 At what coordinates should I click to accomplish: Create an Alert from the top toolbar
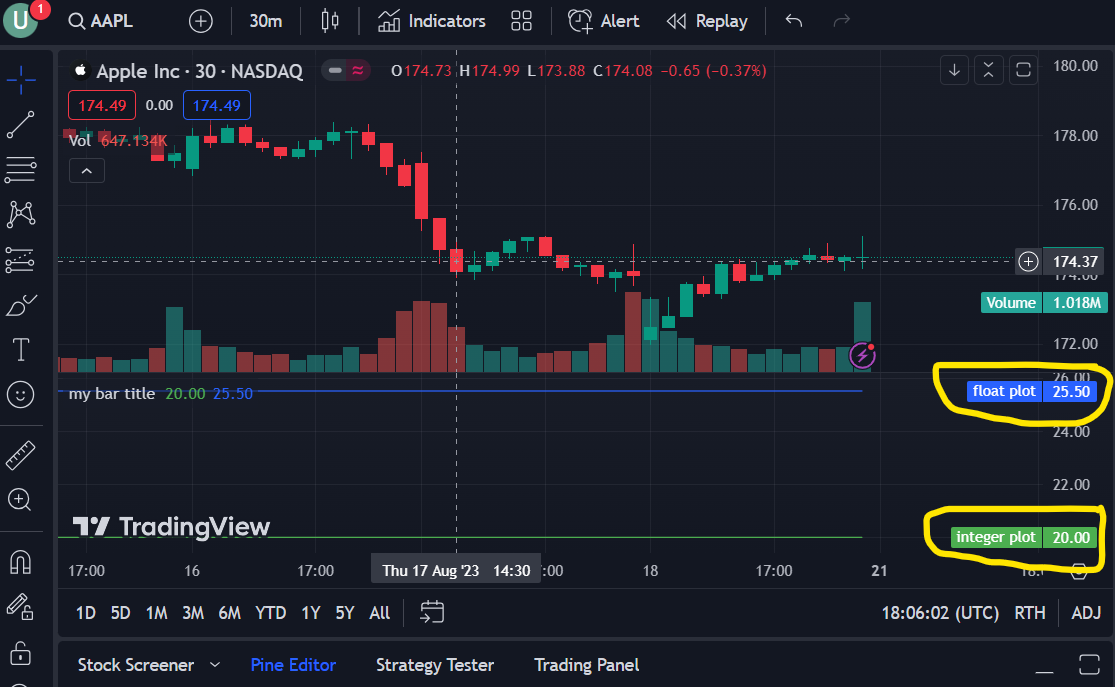pyautogui.click(x=604, y=21)
